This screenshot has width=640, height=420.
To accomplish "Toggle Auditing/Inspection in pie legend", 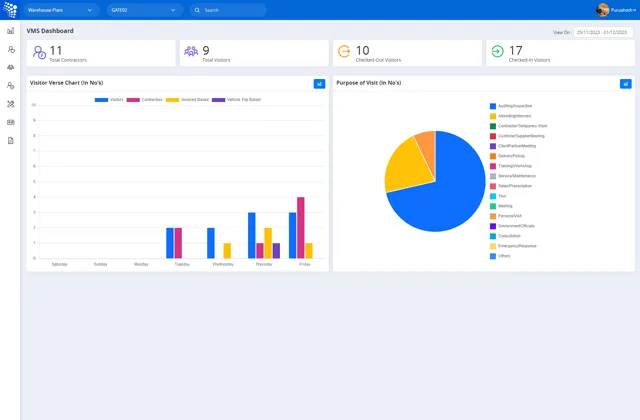I will 511,106.
